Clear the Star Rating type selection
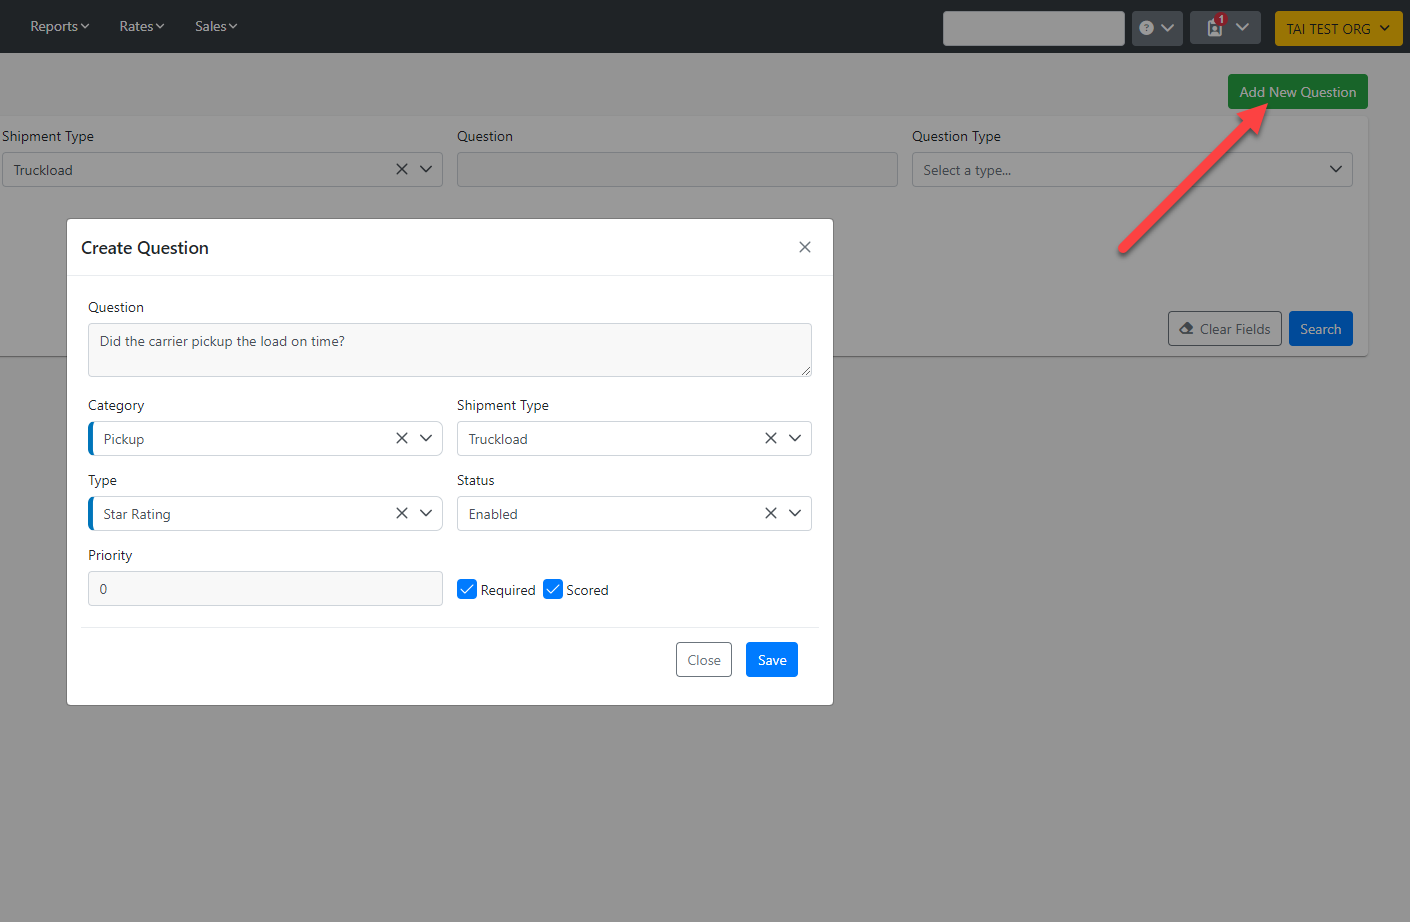 coord(401,513)
